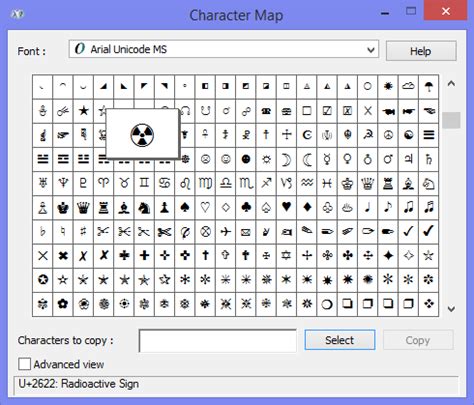Select the black star character in second row
The image size is (474, 405).
tap(83, 111)
